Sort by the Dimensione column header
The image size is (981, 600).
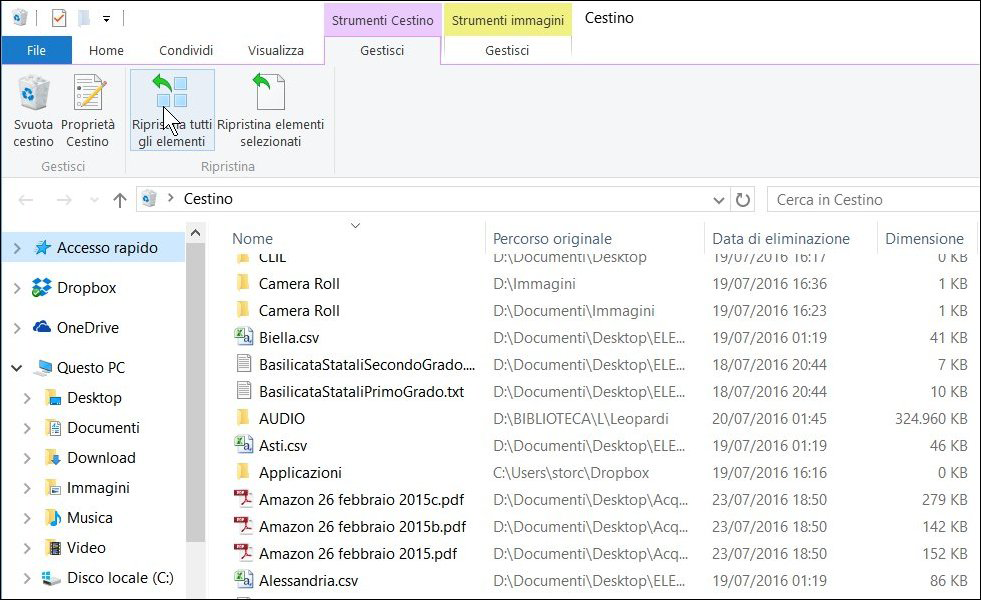click(x=923, y=239)
